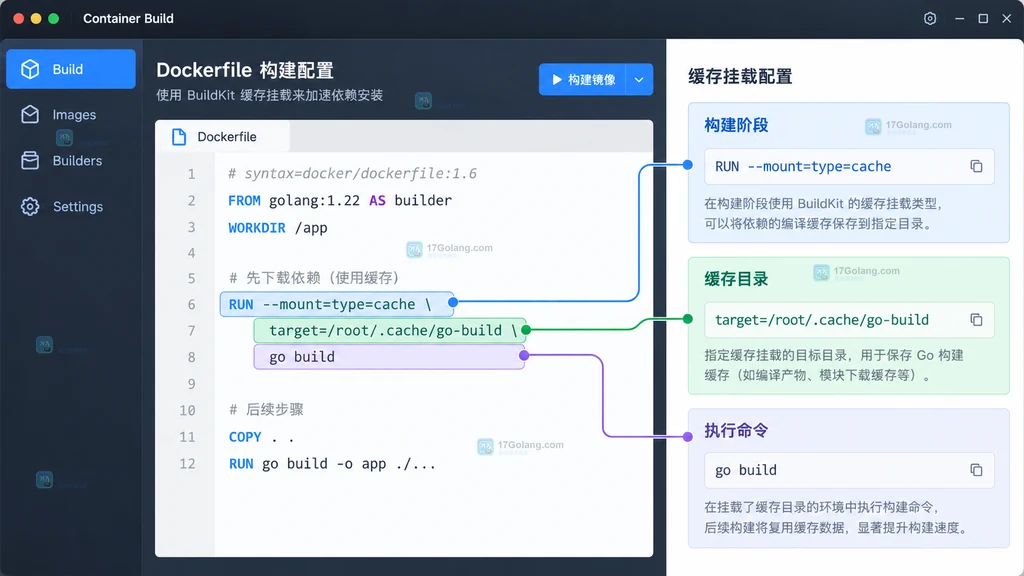Click the Dockerfile file icon in tab
This screenshot has height=576, width=1024.
[179, 136]
